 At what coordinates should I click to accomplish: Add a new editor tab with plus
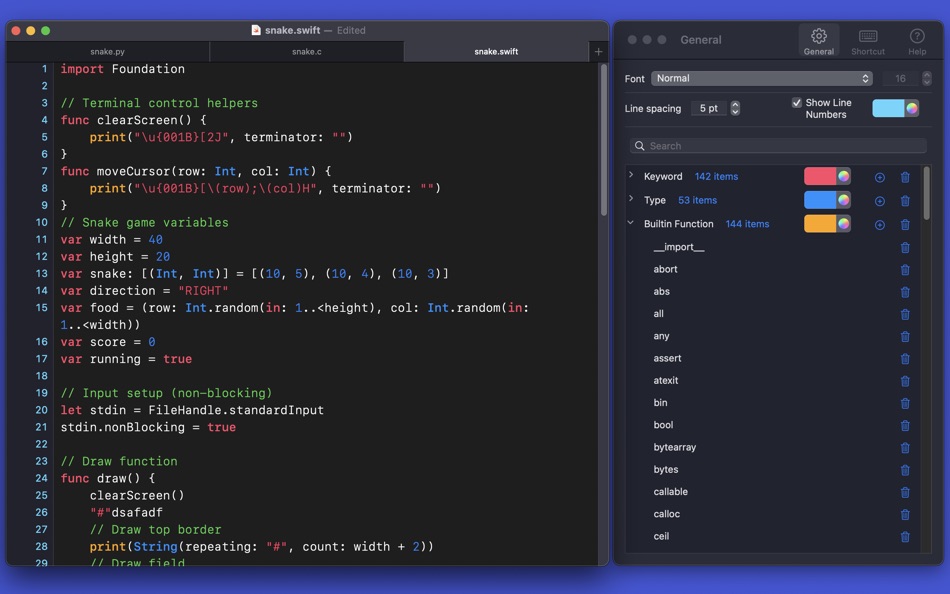click(x=598, y=52)
